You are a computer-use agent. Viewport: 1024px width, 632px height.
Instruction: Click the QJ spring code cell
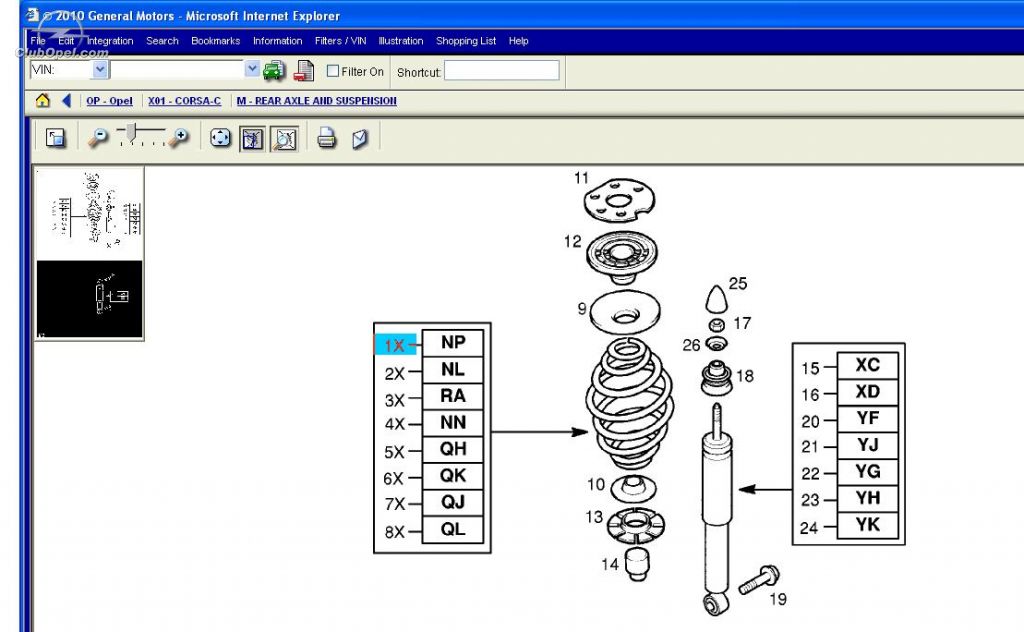pos(453,502)
